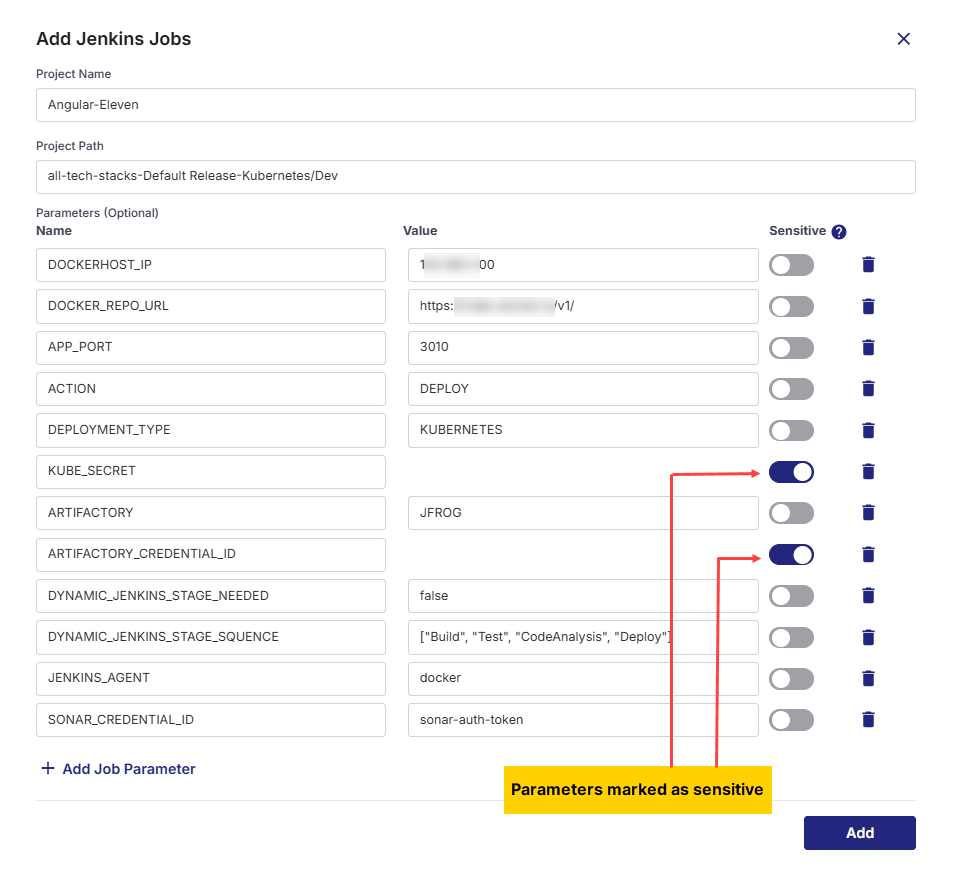Image resolution: width=958 pixels, height=878 pixels.
Task: Delete the ARTIFACTORY_CREDENTIAL_ID parameter row
Action: point(868,554)
